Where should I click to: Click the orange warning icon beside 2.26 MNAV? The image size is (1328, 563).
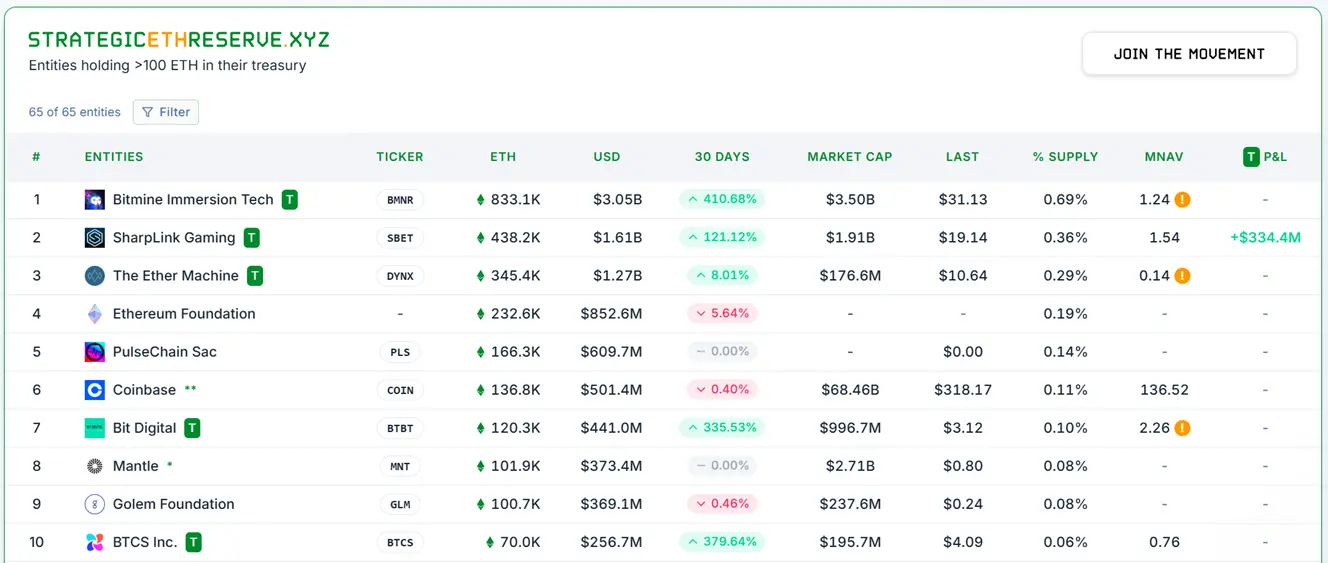click(1182, 428)
